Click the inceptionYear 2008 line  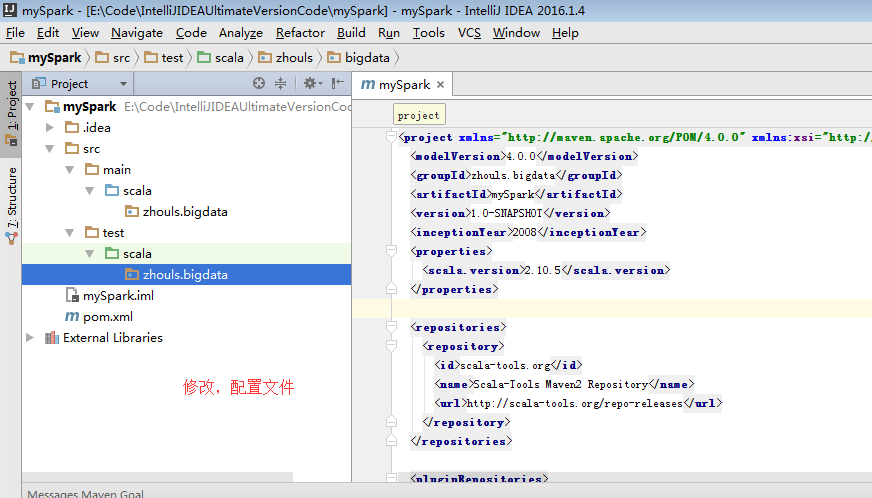pyautogui.click(x=528, y=233)
